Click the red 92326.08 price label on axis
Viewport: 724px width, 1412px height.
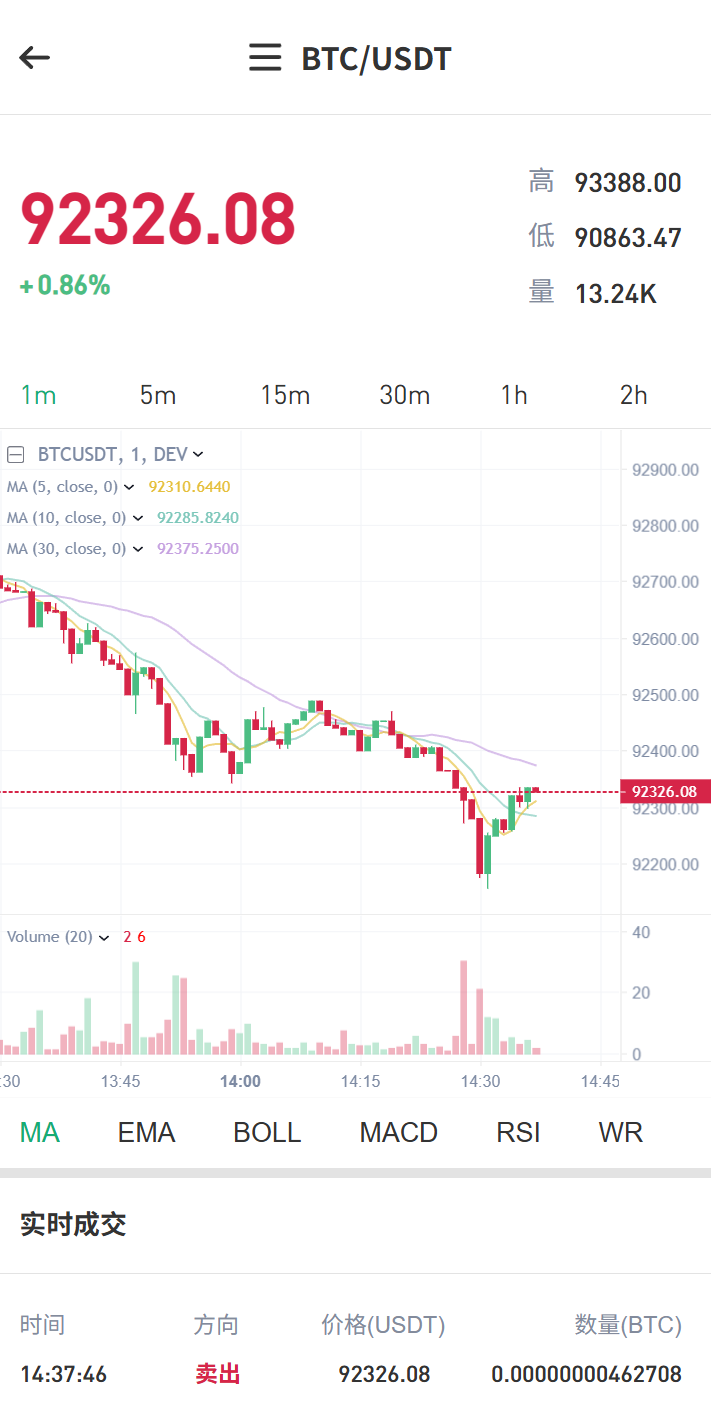(x=665, y=792)
